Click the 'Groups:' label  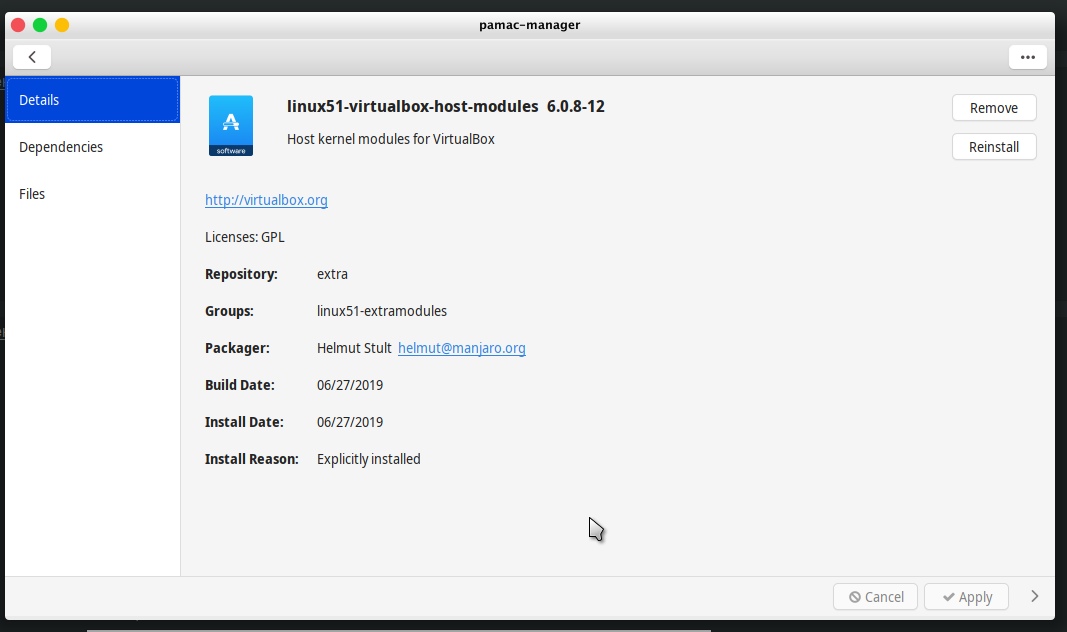click(229, 311)
